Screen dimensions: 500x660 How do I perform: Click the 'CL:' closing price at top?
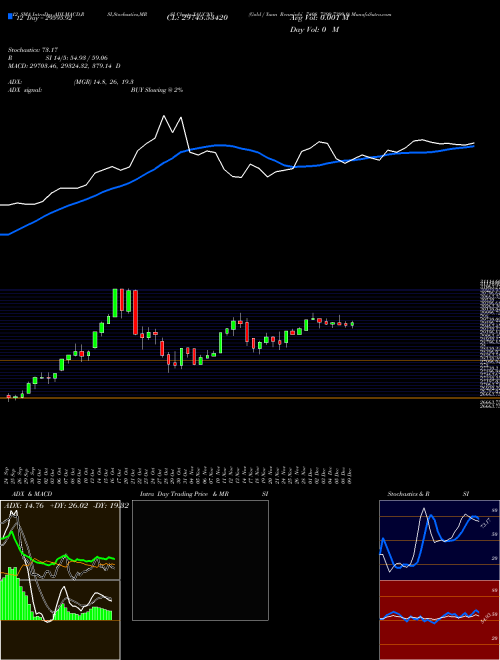point(197,18)
